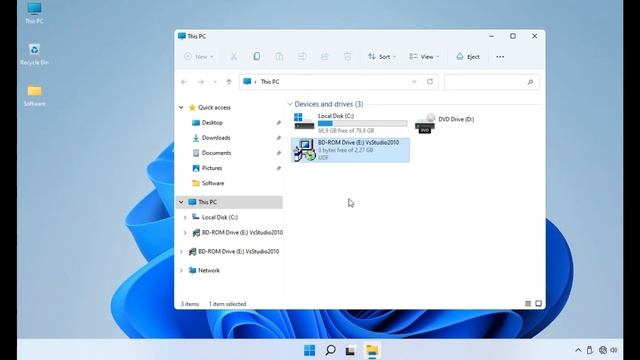Click the Rename icon in toolbar
640x360 pixels.
(302, 57)
